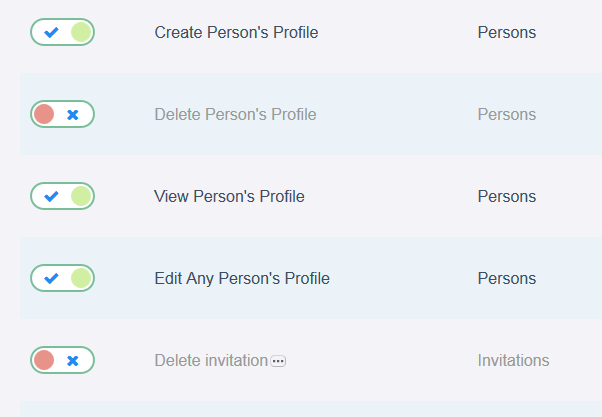Image resolution: width=602 pixels, height=417 pixels.
Task: Enable the Delete invitation toggle
Action: (x=62, y=360)
